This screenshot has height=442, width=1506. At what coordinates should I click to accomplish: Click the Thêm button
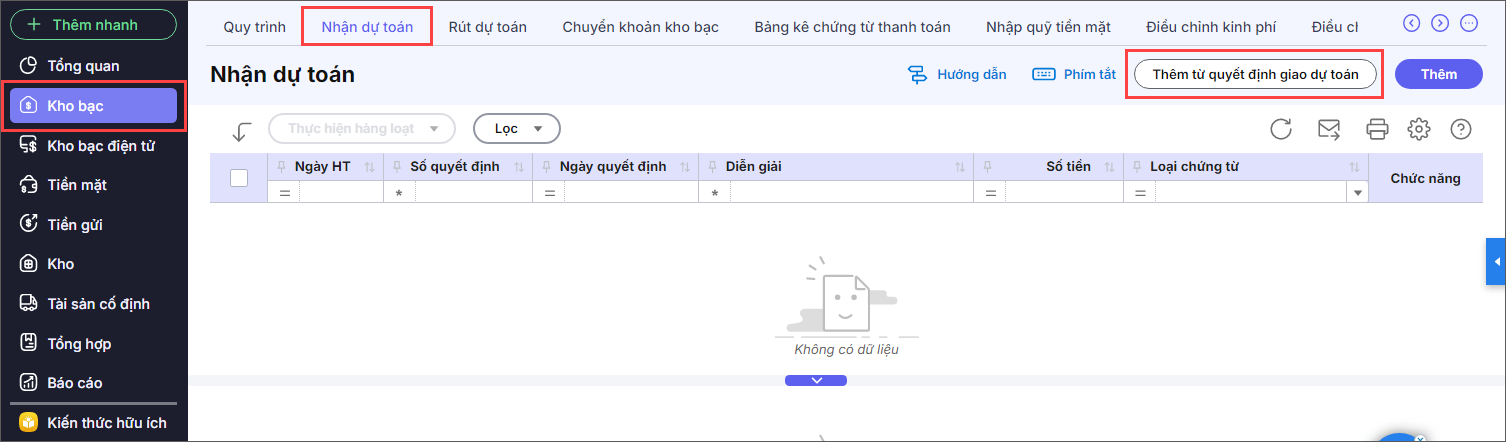pyautogui.click(x=1438, y=74)
